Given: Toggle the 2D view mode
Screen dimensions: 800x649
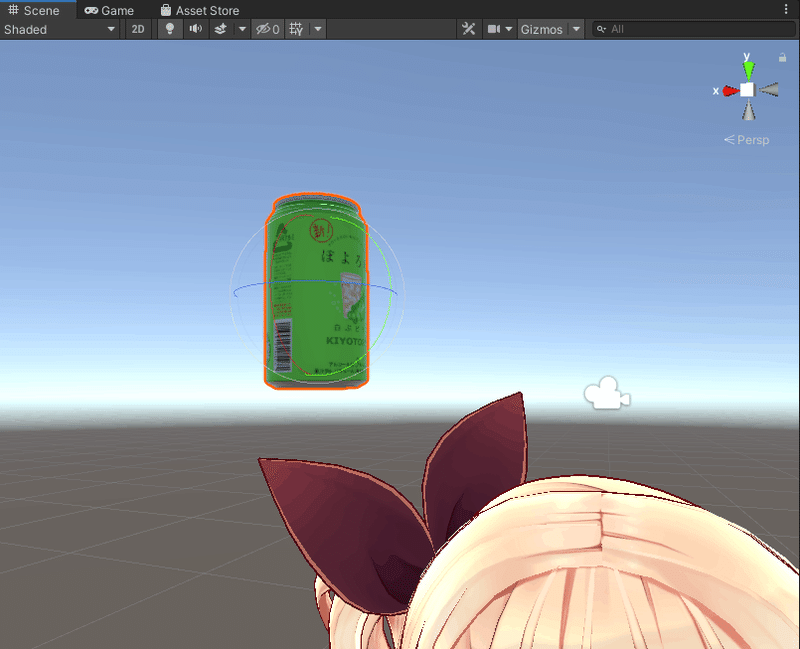Looking at the screenshot, I should click(x=137, y=29).
